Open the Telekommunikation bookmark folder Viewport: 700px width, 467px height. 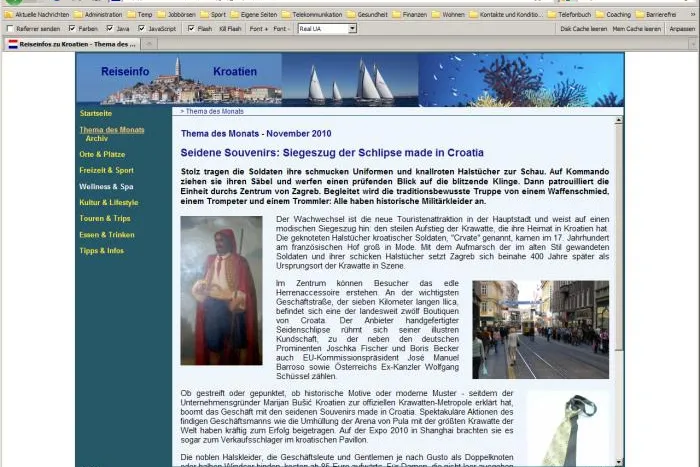point(312,14)
